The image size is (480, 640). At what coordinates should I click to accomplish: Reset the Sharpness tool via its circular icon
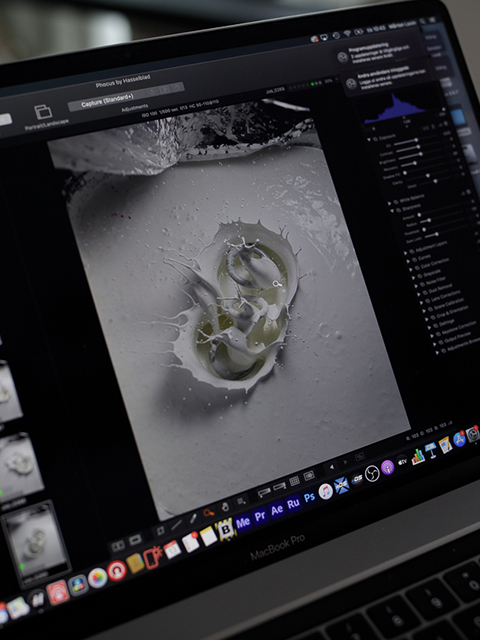point(467,193)
